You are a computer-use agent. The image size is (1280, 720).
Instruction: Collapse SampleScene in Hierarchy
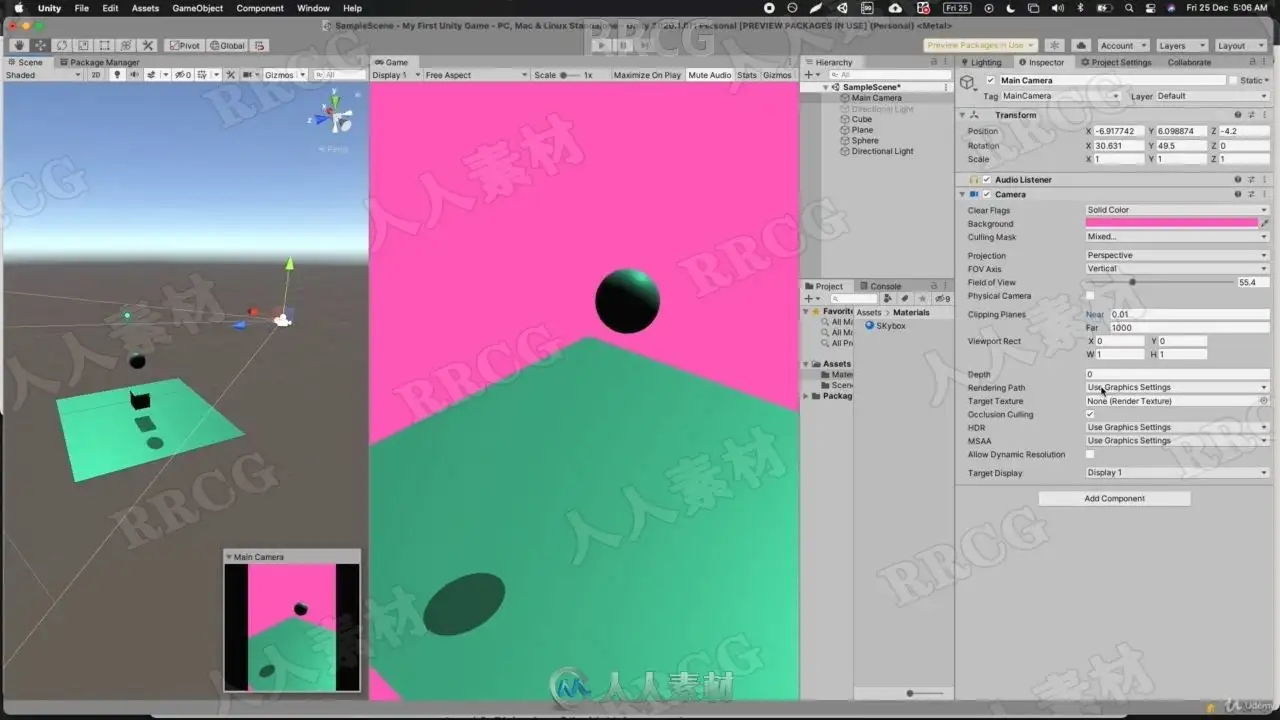pyautogui.click(x=826, y=87)
